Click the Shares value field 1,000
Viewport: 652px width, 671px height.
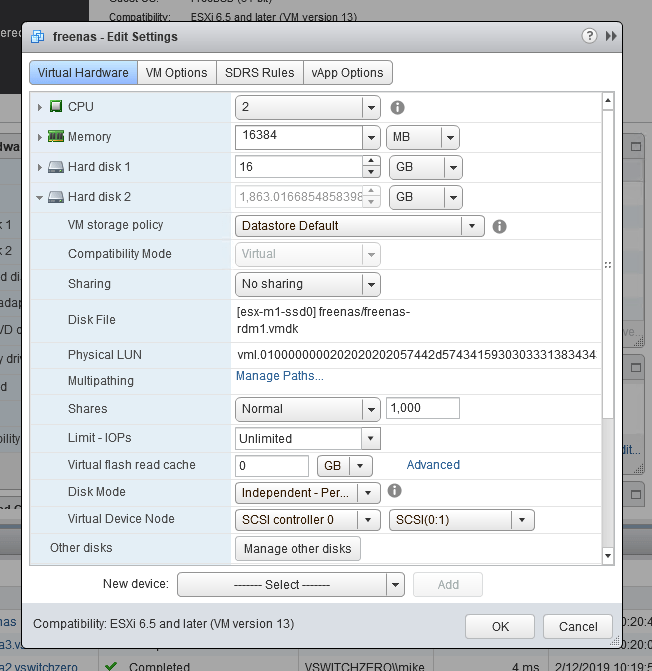click(x=423, y=408)
